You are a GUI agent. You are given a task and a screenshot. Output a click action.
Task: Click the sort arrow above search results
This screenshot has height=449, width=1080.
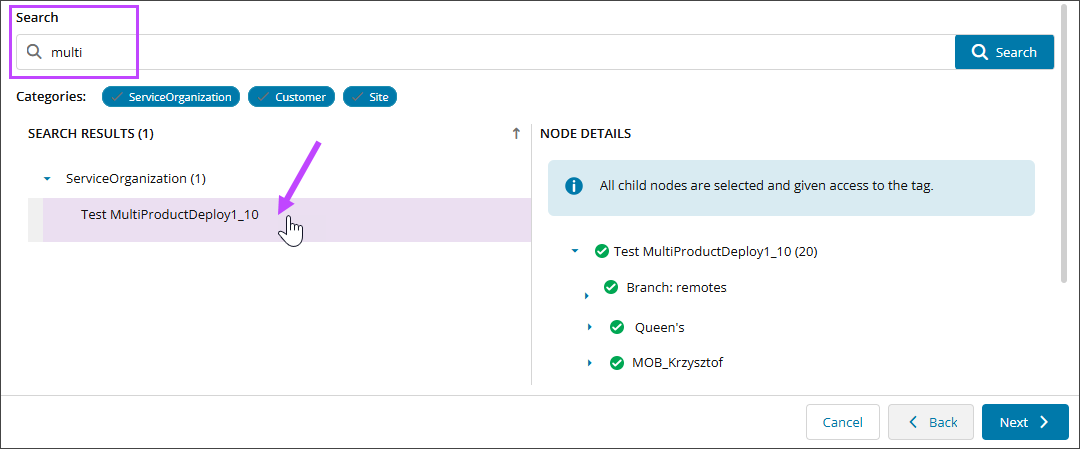coord(516,133)
